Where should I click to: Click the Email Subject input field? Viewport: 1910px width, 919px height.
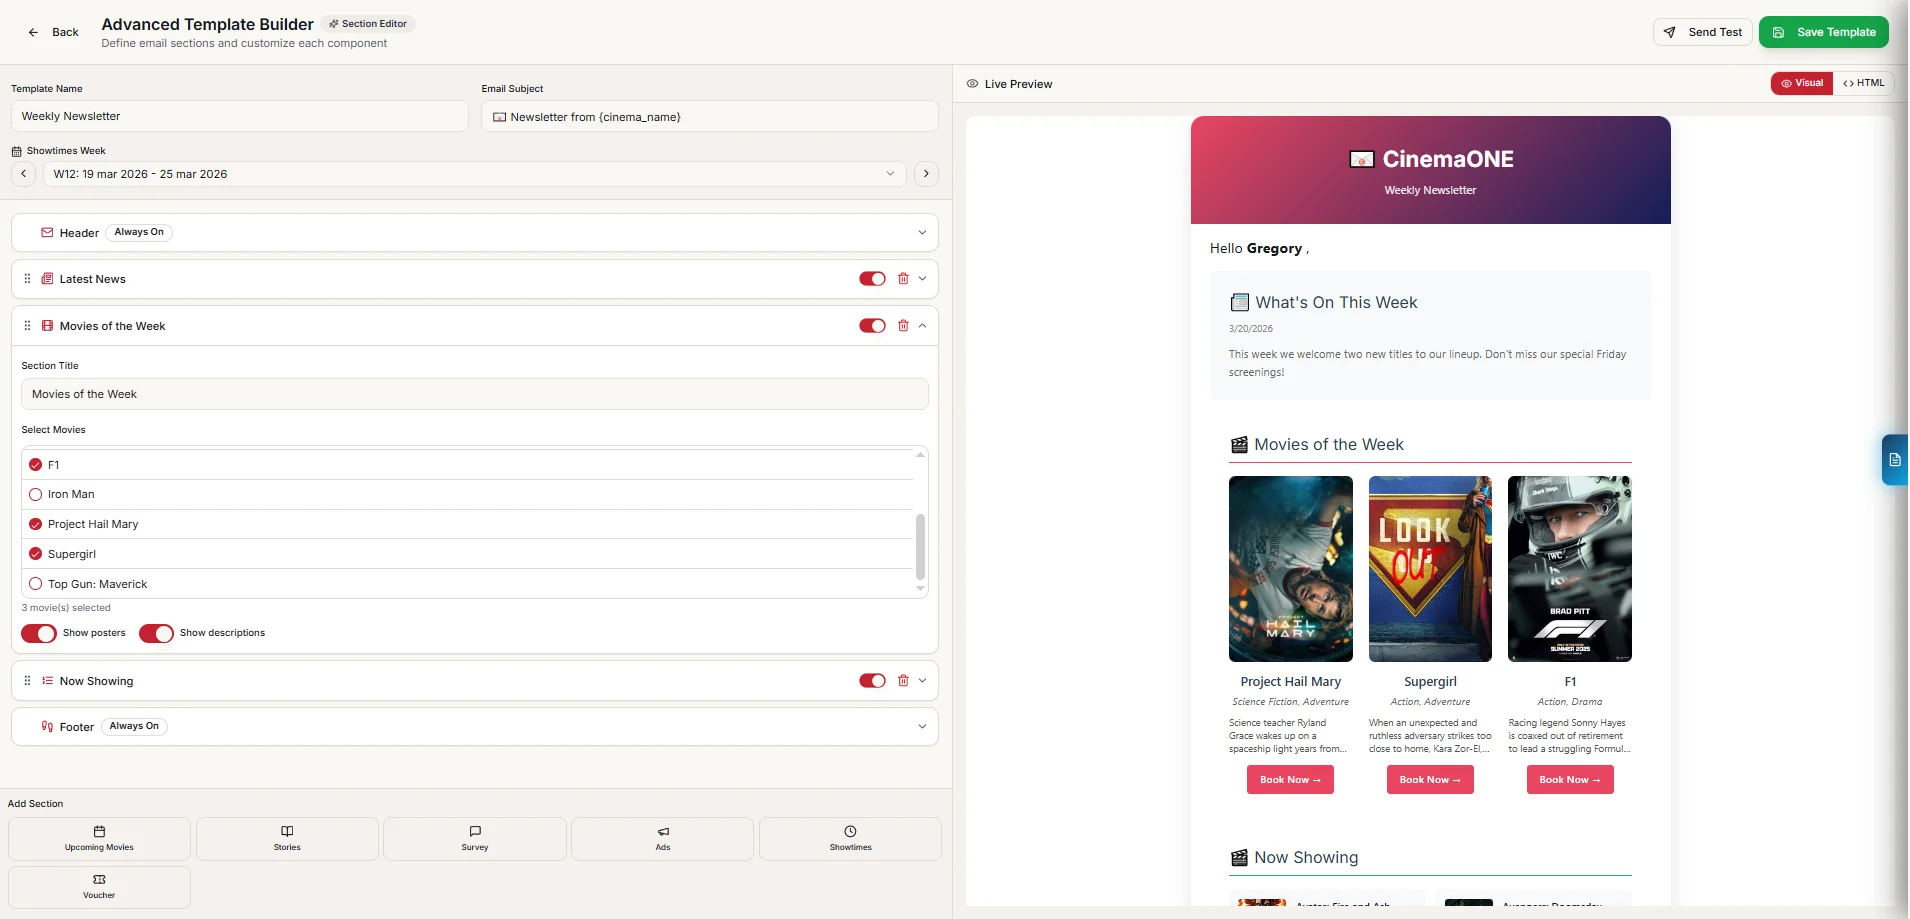(710, 116)
